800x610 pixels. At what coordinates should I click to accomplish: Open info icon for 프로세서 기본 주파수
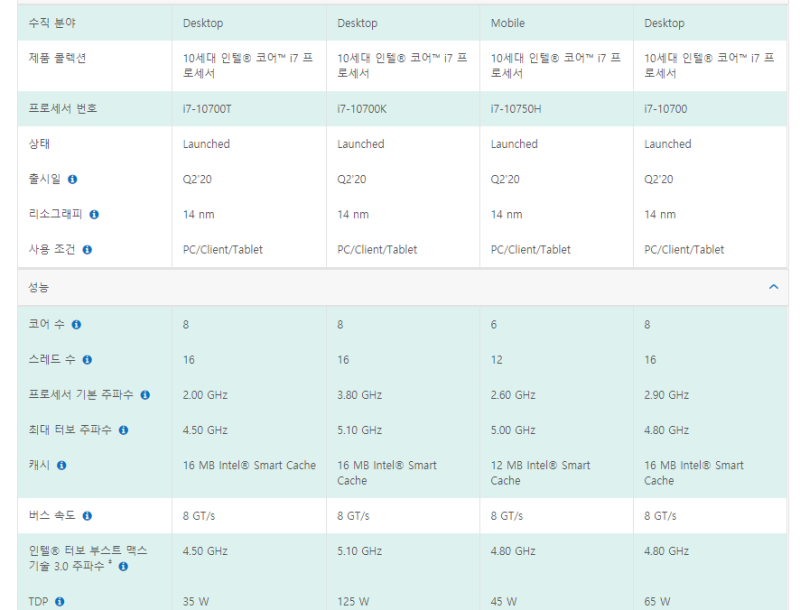(145, 395)
